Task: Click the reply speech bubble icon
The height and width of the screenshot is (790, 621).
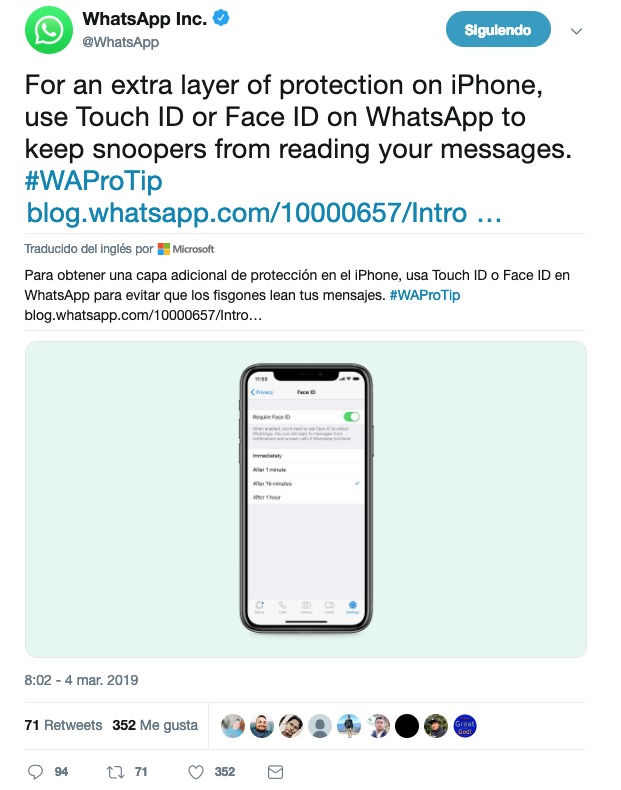Action: coord(35,771)
